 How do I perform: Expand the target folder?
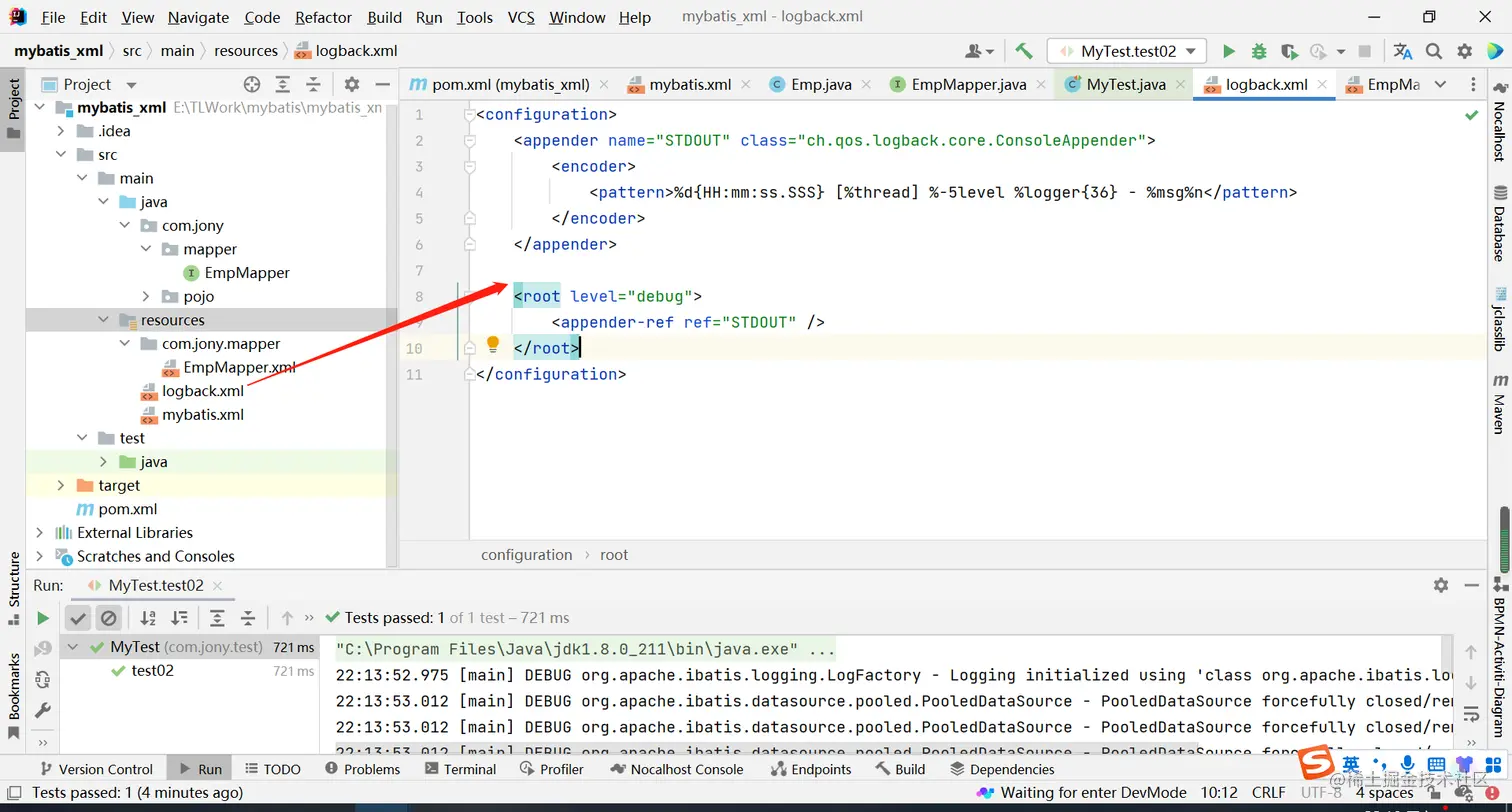[x=61, y=486]
